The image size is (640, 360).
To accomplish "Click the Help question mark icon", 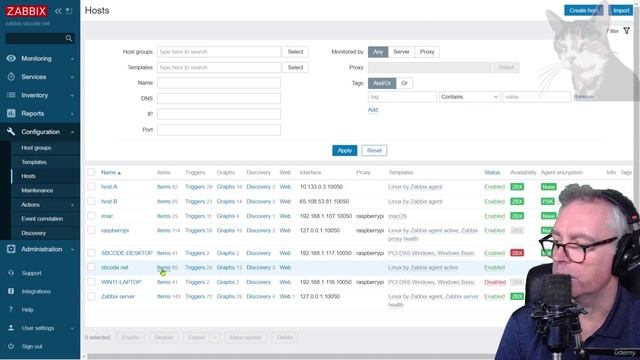I will 11,309.
